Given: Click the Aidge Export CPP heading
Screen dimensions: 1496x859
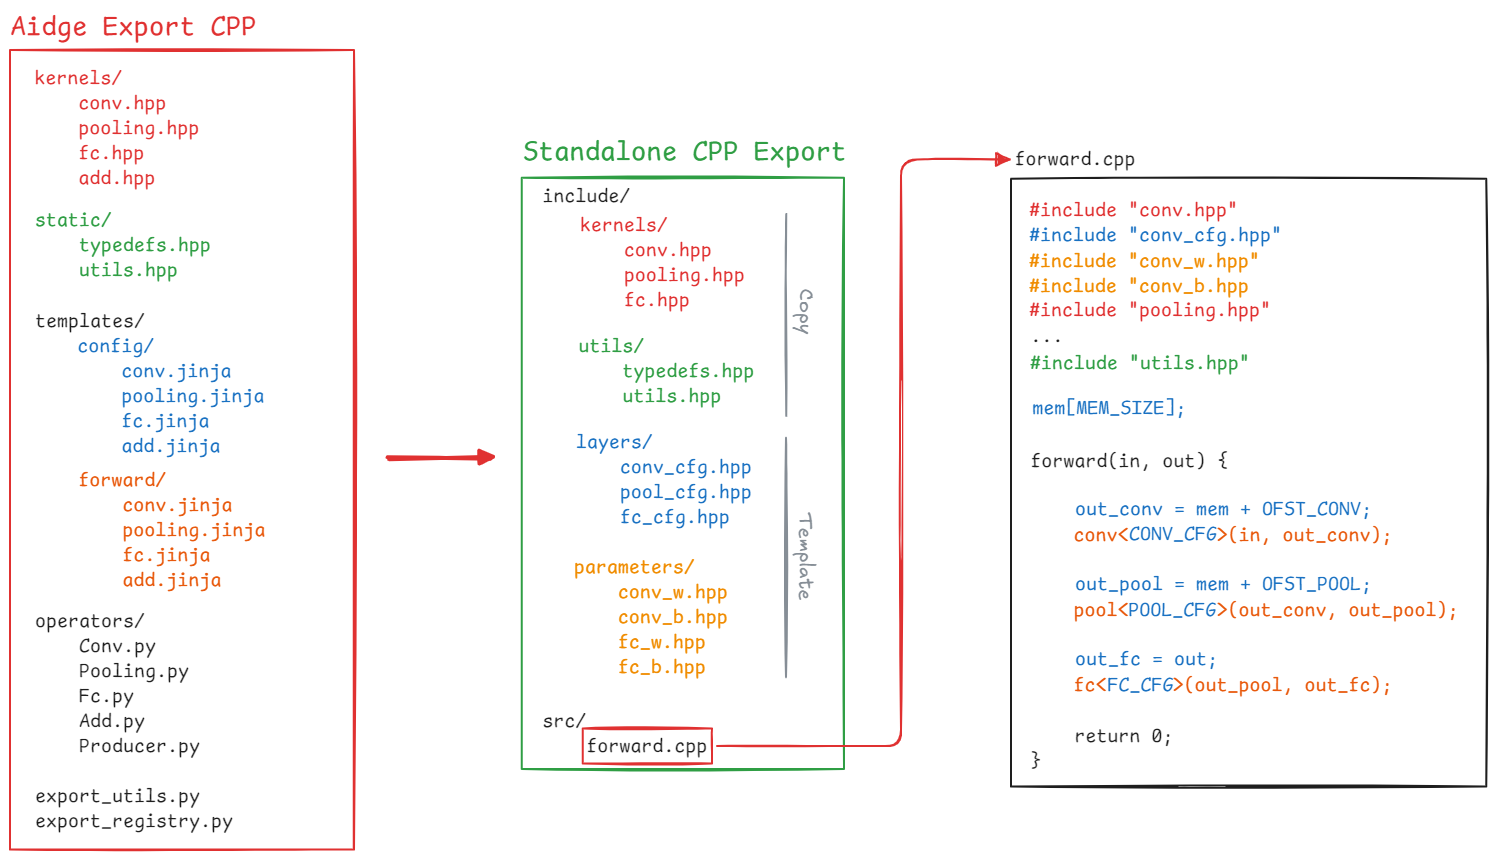Looking at the screenshot, I should [131, 26].
